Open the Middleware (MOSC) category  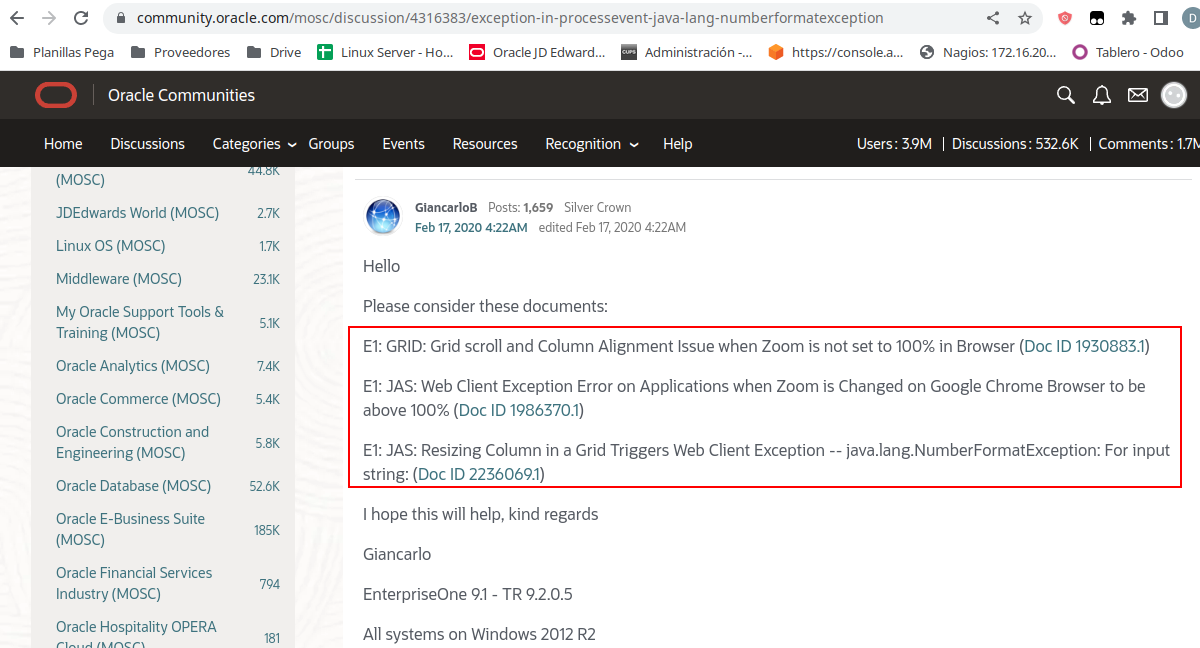(x=119, y=279)
